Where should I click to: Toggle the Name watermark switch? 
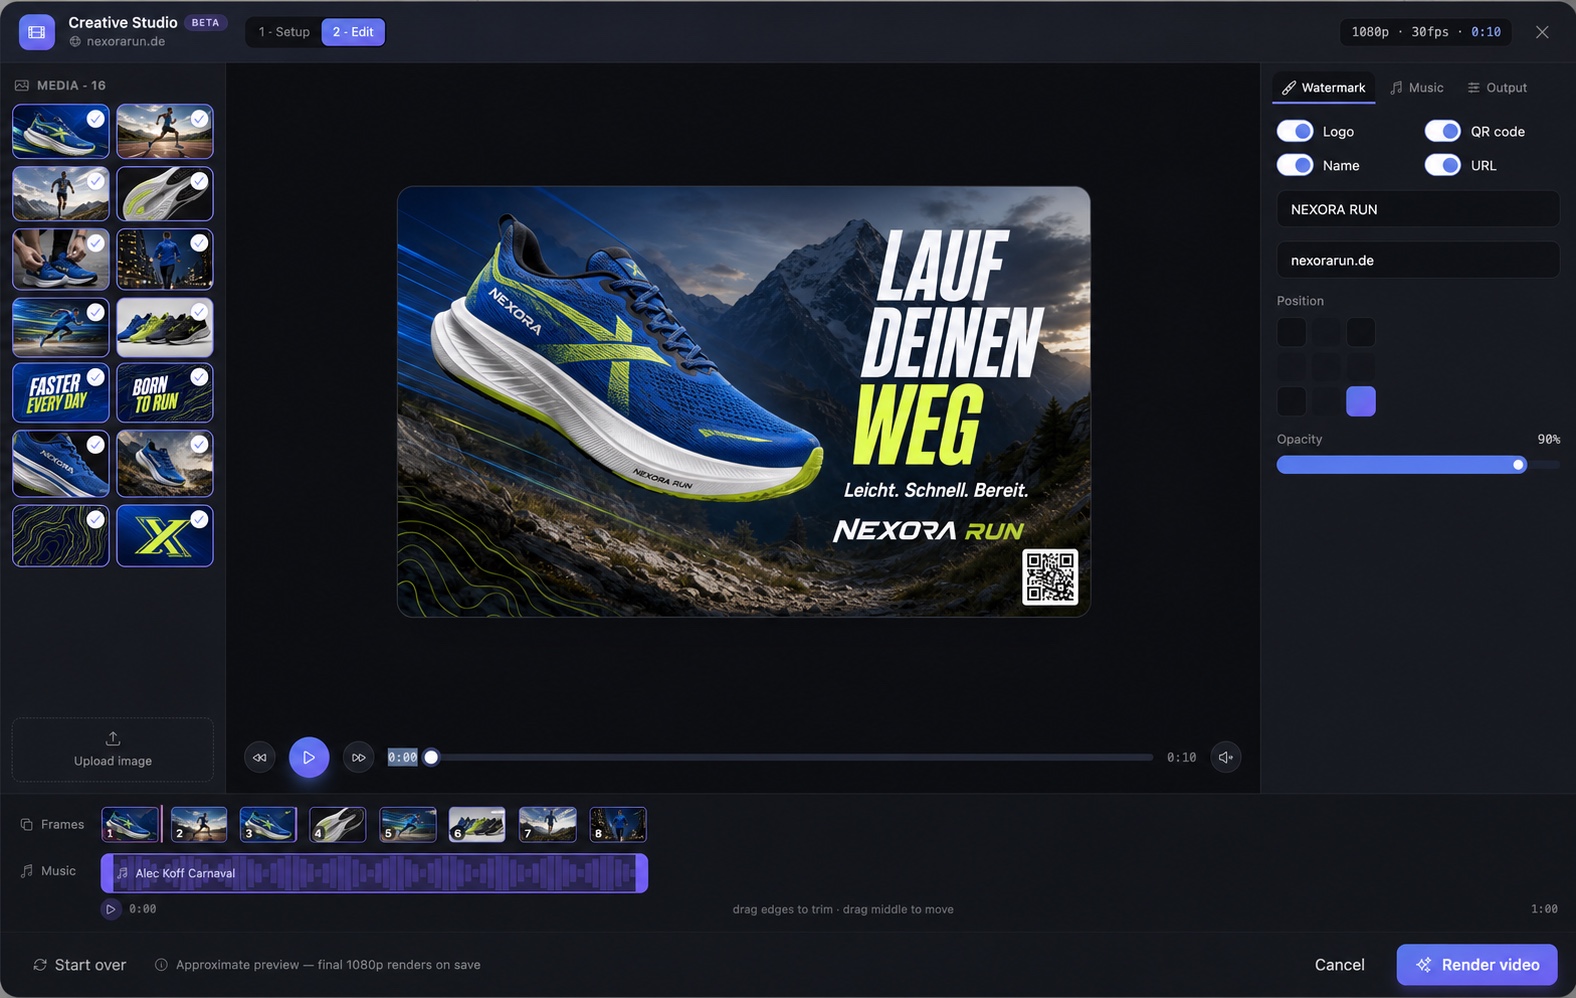click(x=1295, y=165)
